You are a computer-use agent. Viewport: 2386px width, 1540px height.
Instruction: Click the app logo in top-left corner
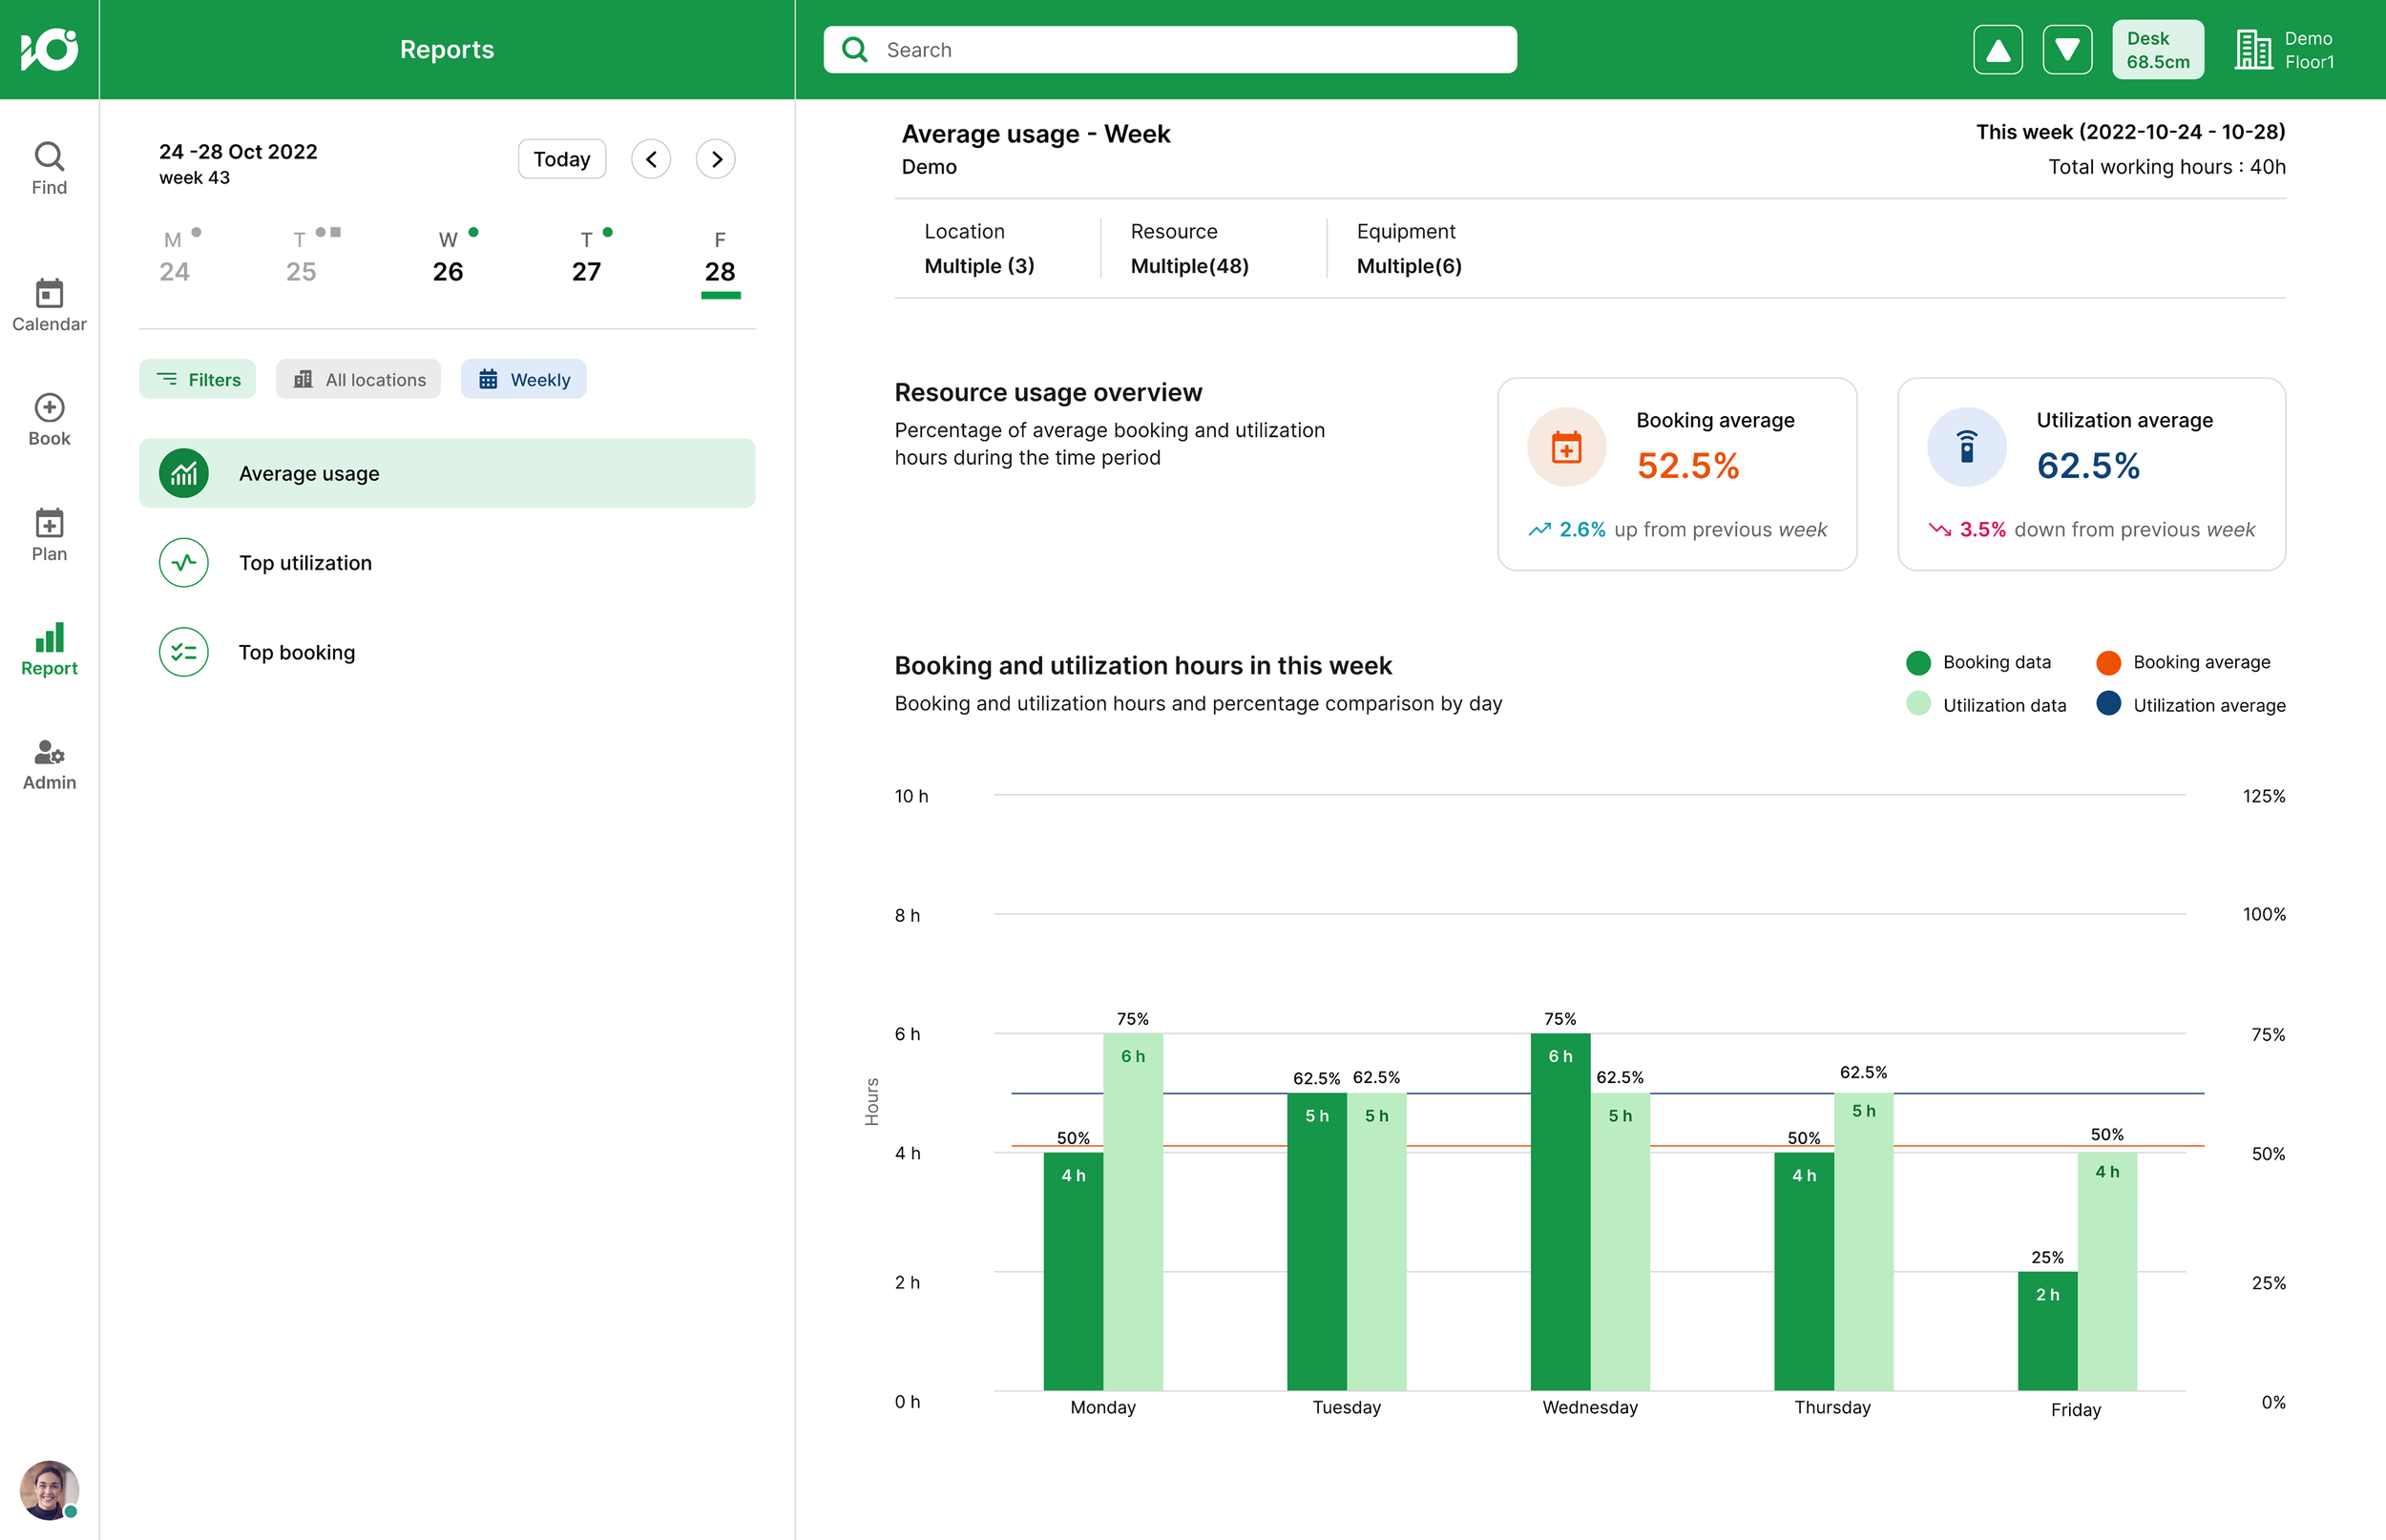click(x=49, y=49)
